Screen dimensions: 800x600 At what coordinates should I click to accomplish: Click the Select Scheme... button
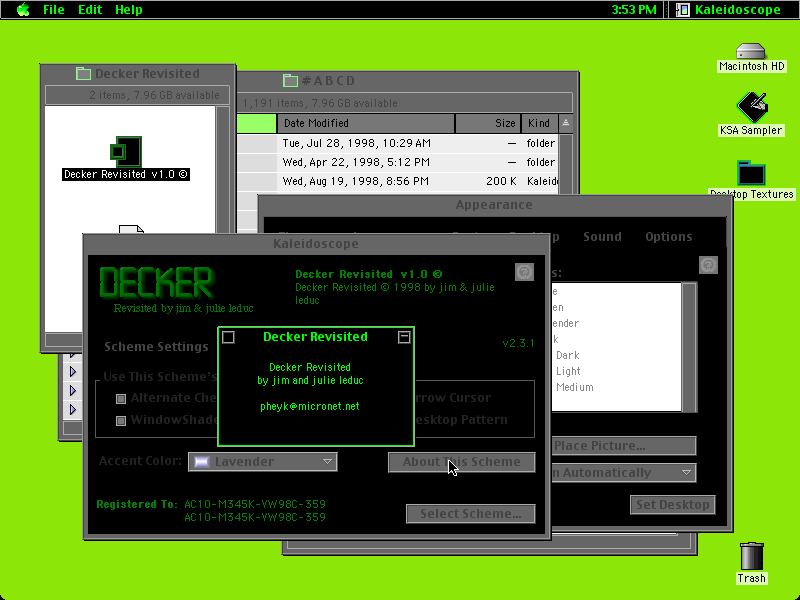coord(470,514)
